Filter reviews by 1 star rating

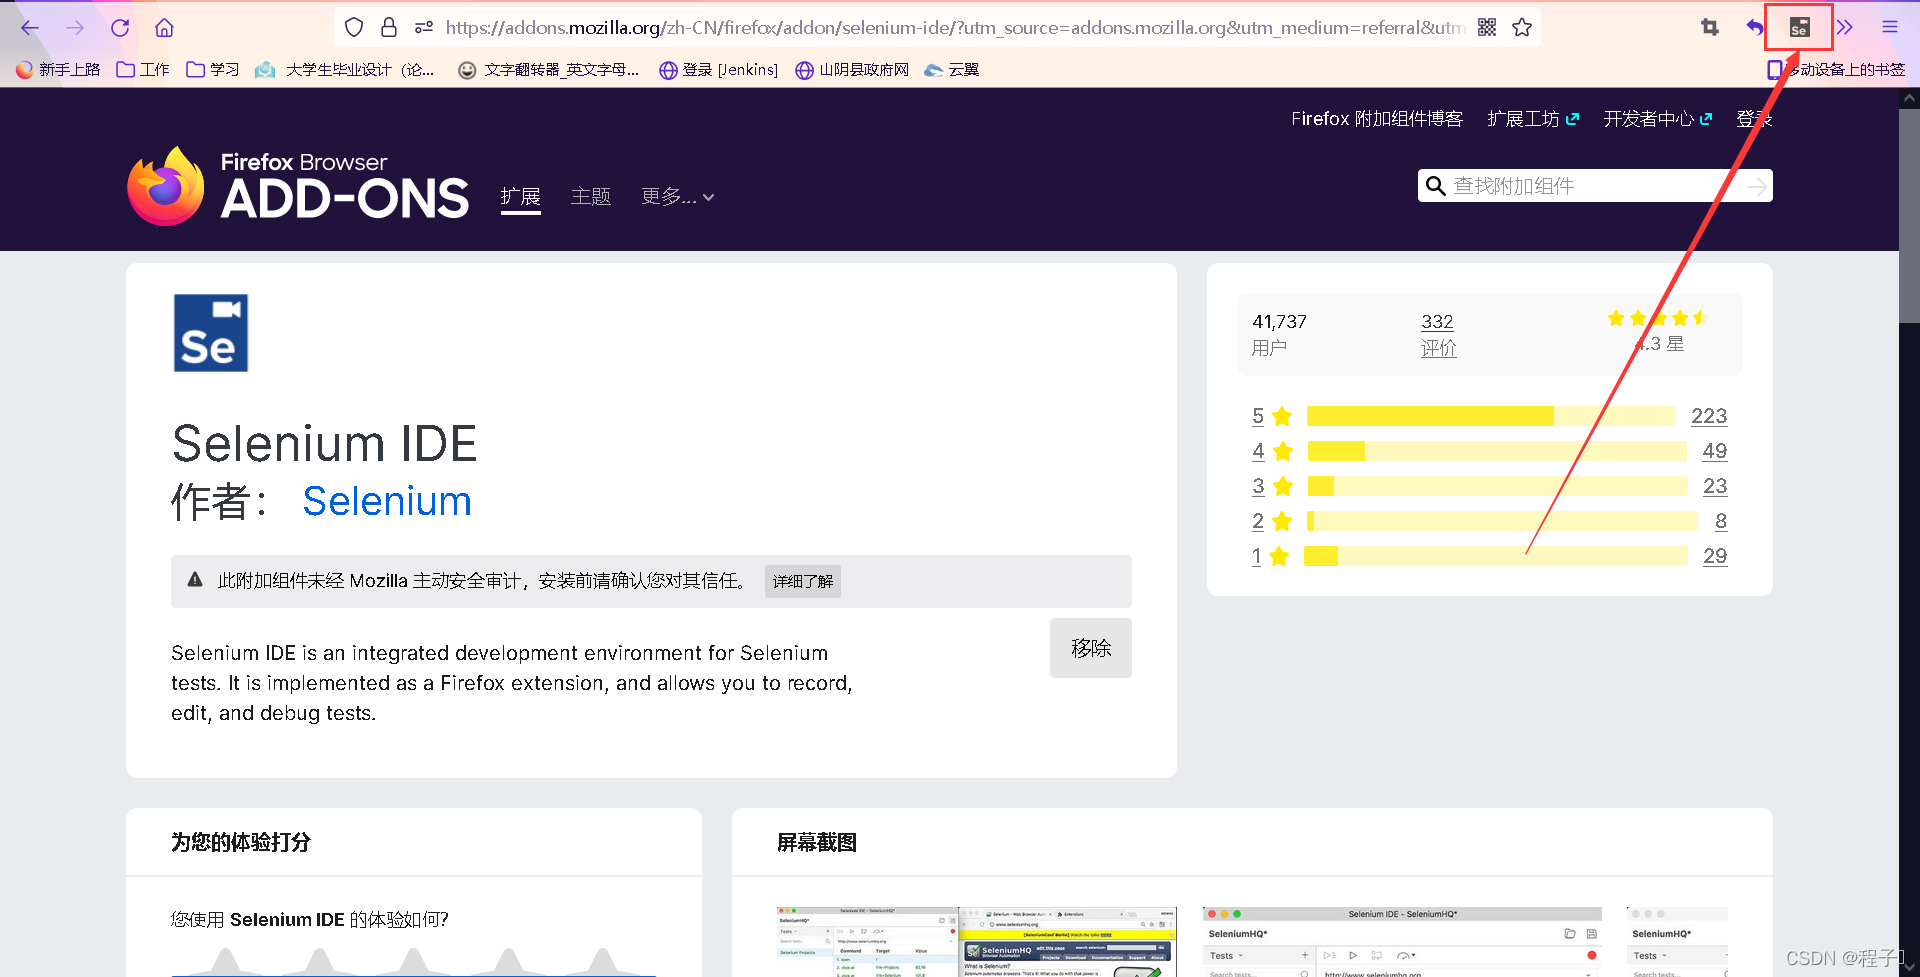(x=1270, y=556)
